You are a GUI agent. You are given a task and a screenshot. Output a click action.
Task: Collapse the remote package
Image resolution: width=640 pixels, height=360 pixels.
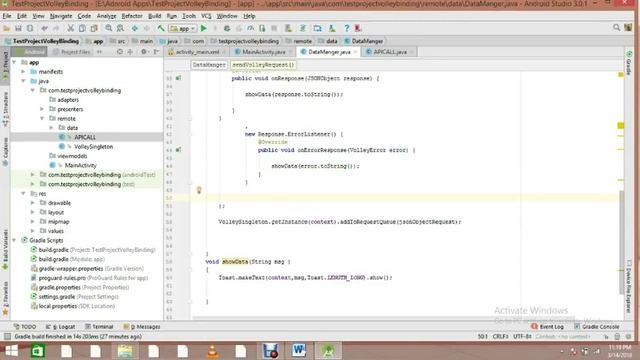tap(42, 119)
